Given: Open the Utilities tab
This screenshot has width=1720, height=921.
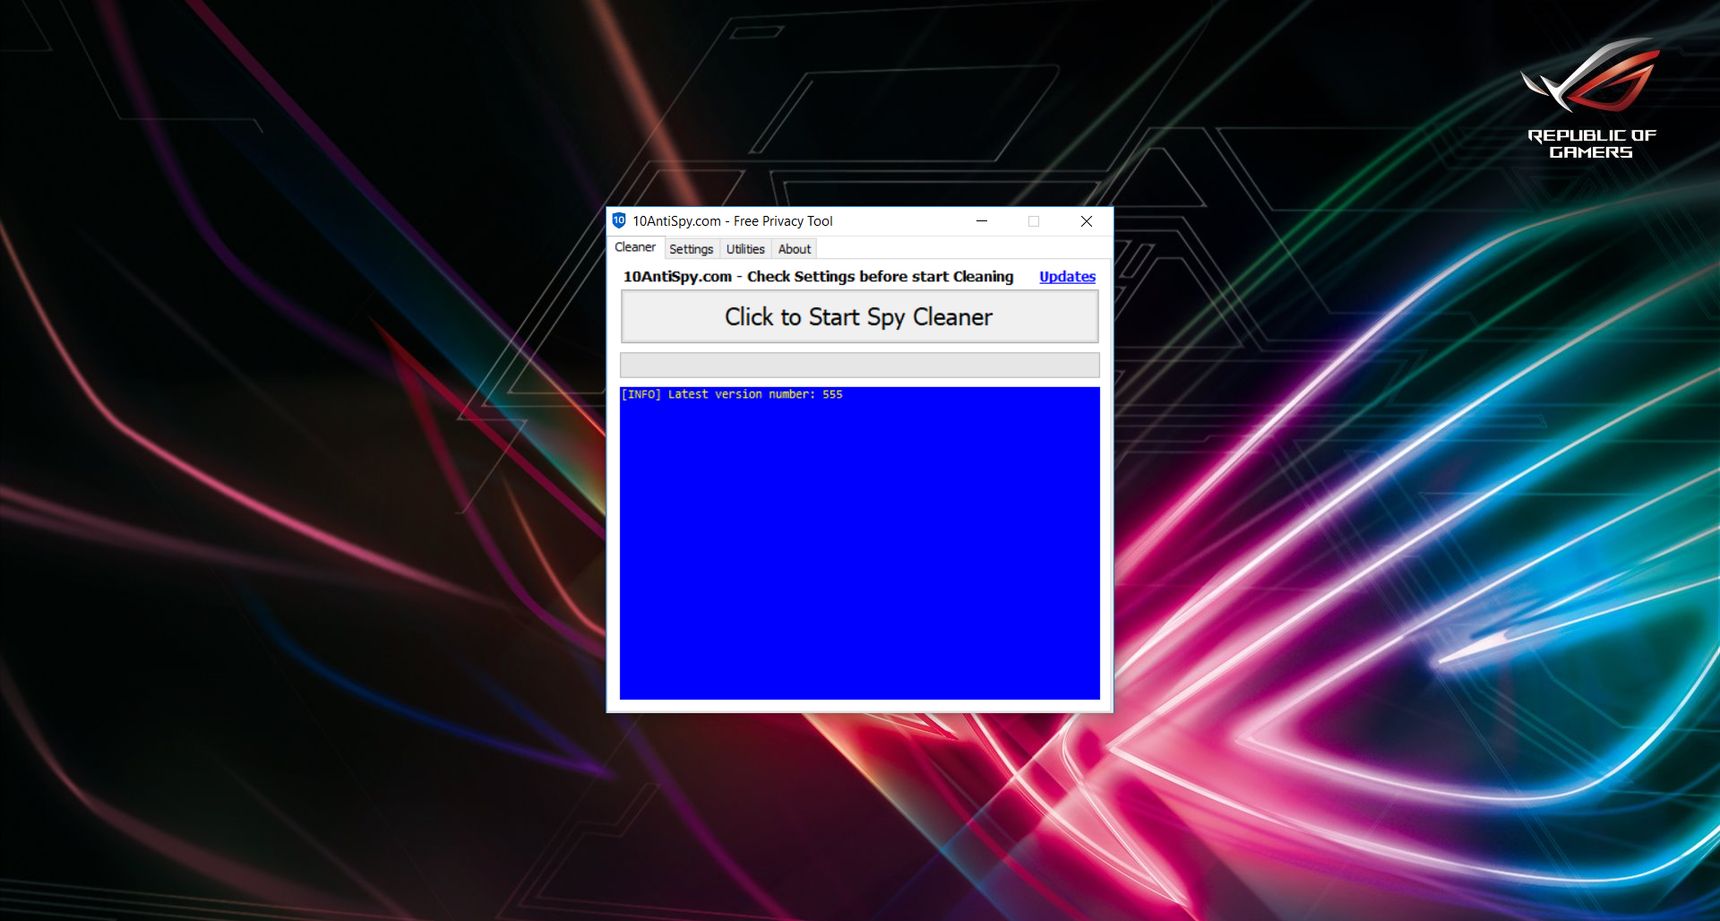Looking at the screenshot, I should click(x=745, y=249).
